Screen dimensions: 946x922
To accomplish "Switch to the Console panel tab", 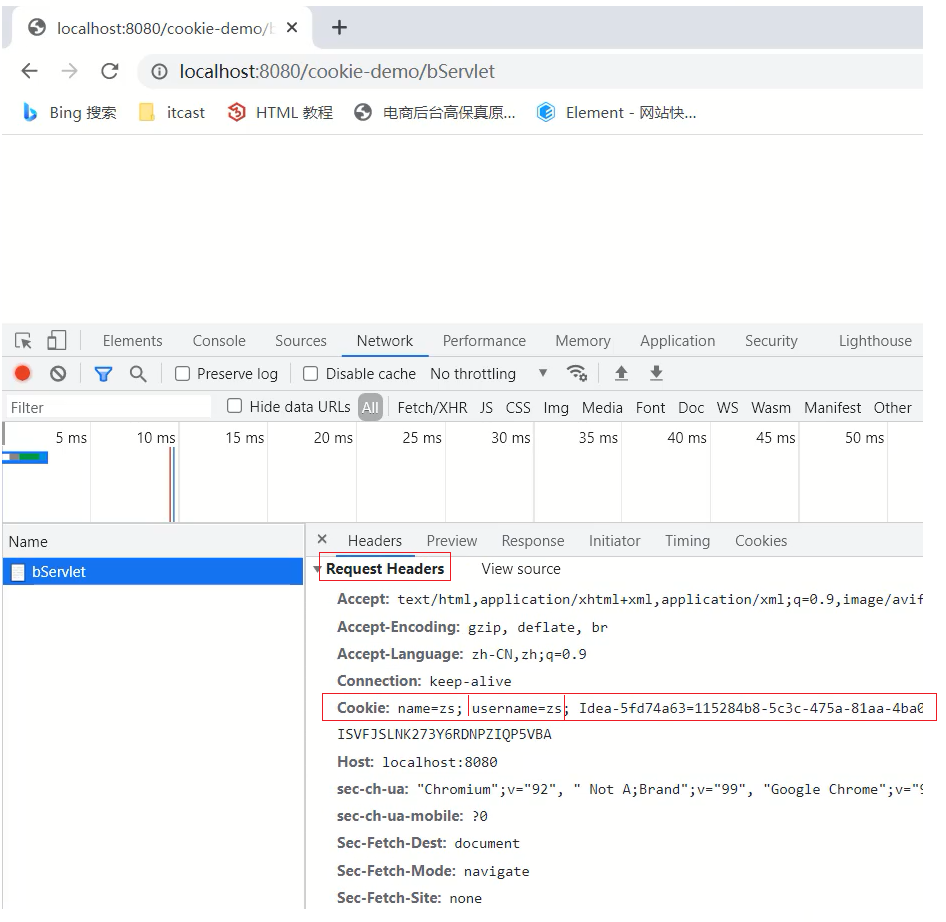I will point(219,341).
